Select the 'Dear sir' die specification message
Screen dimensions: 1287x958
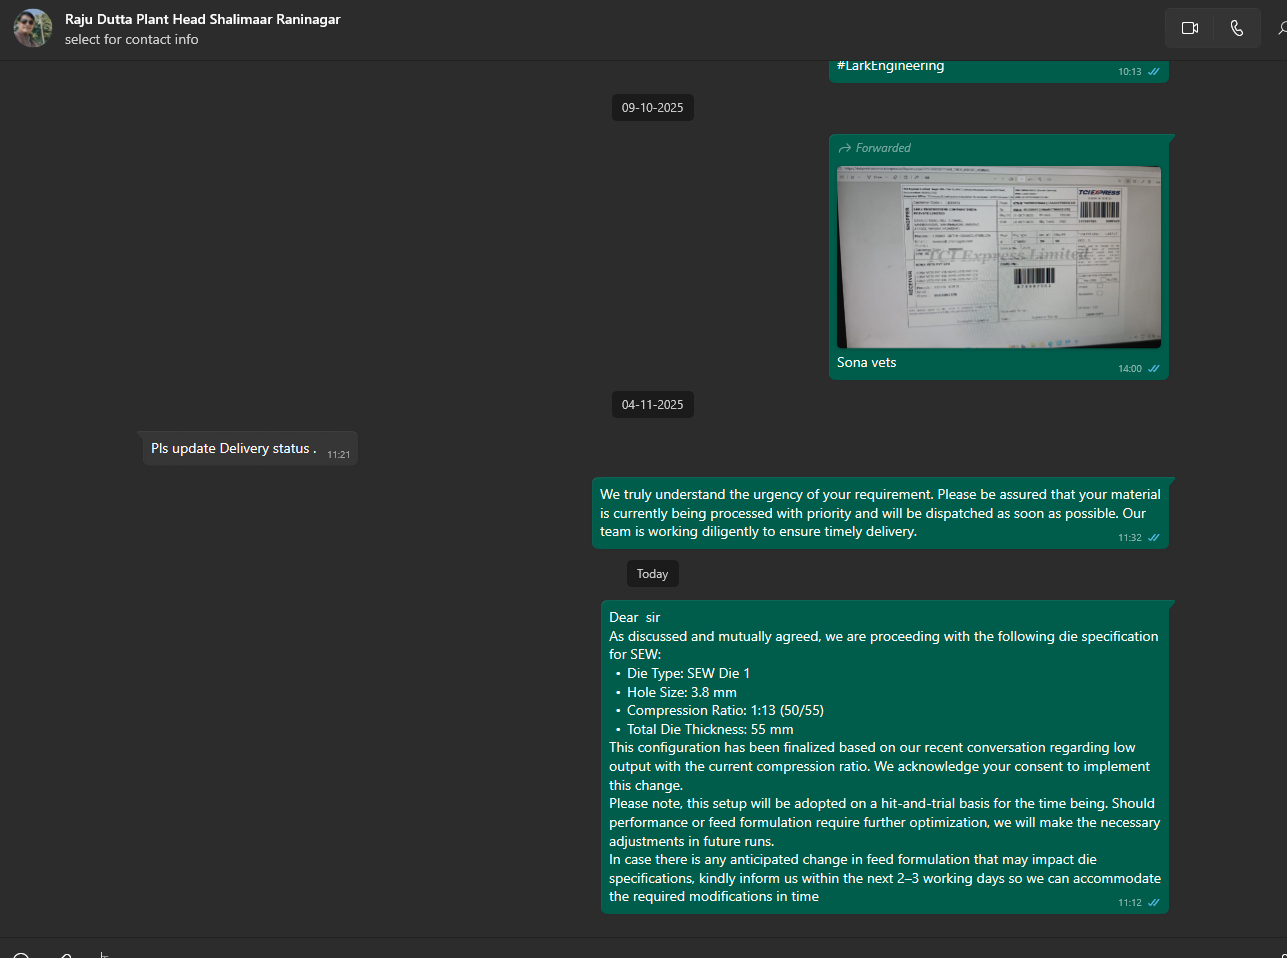(x=883, y=757)
